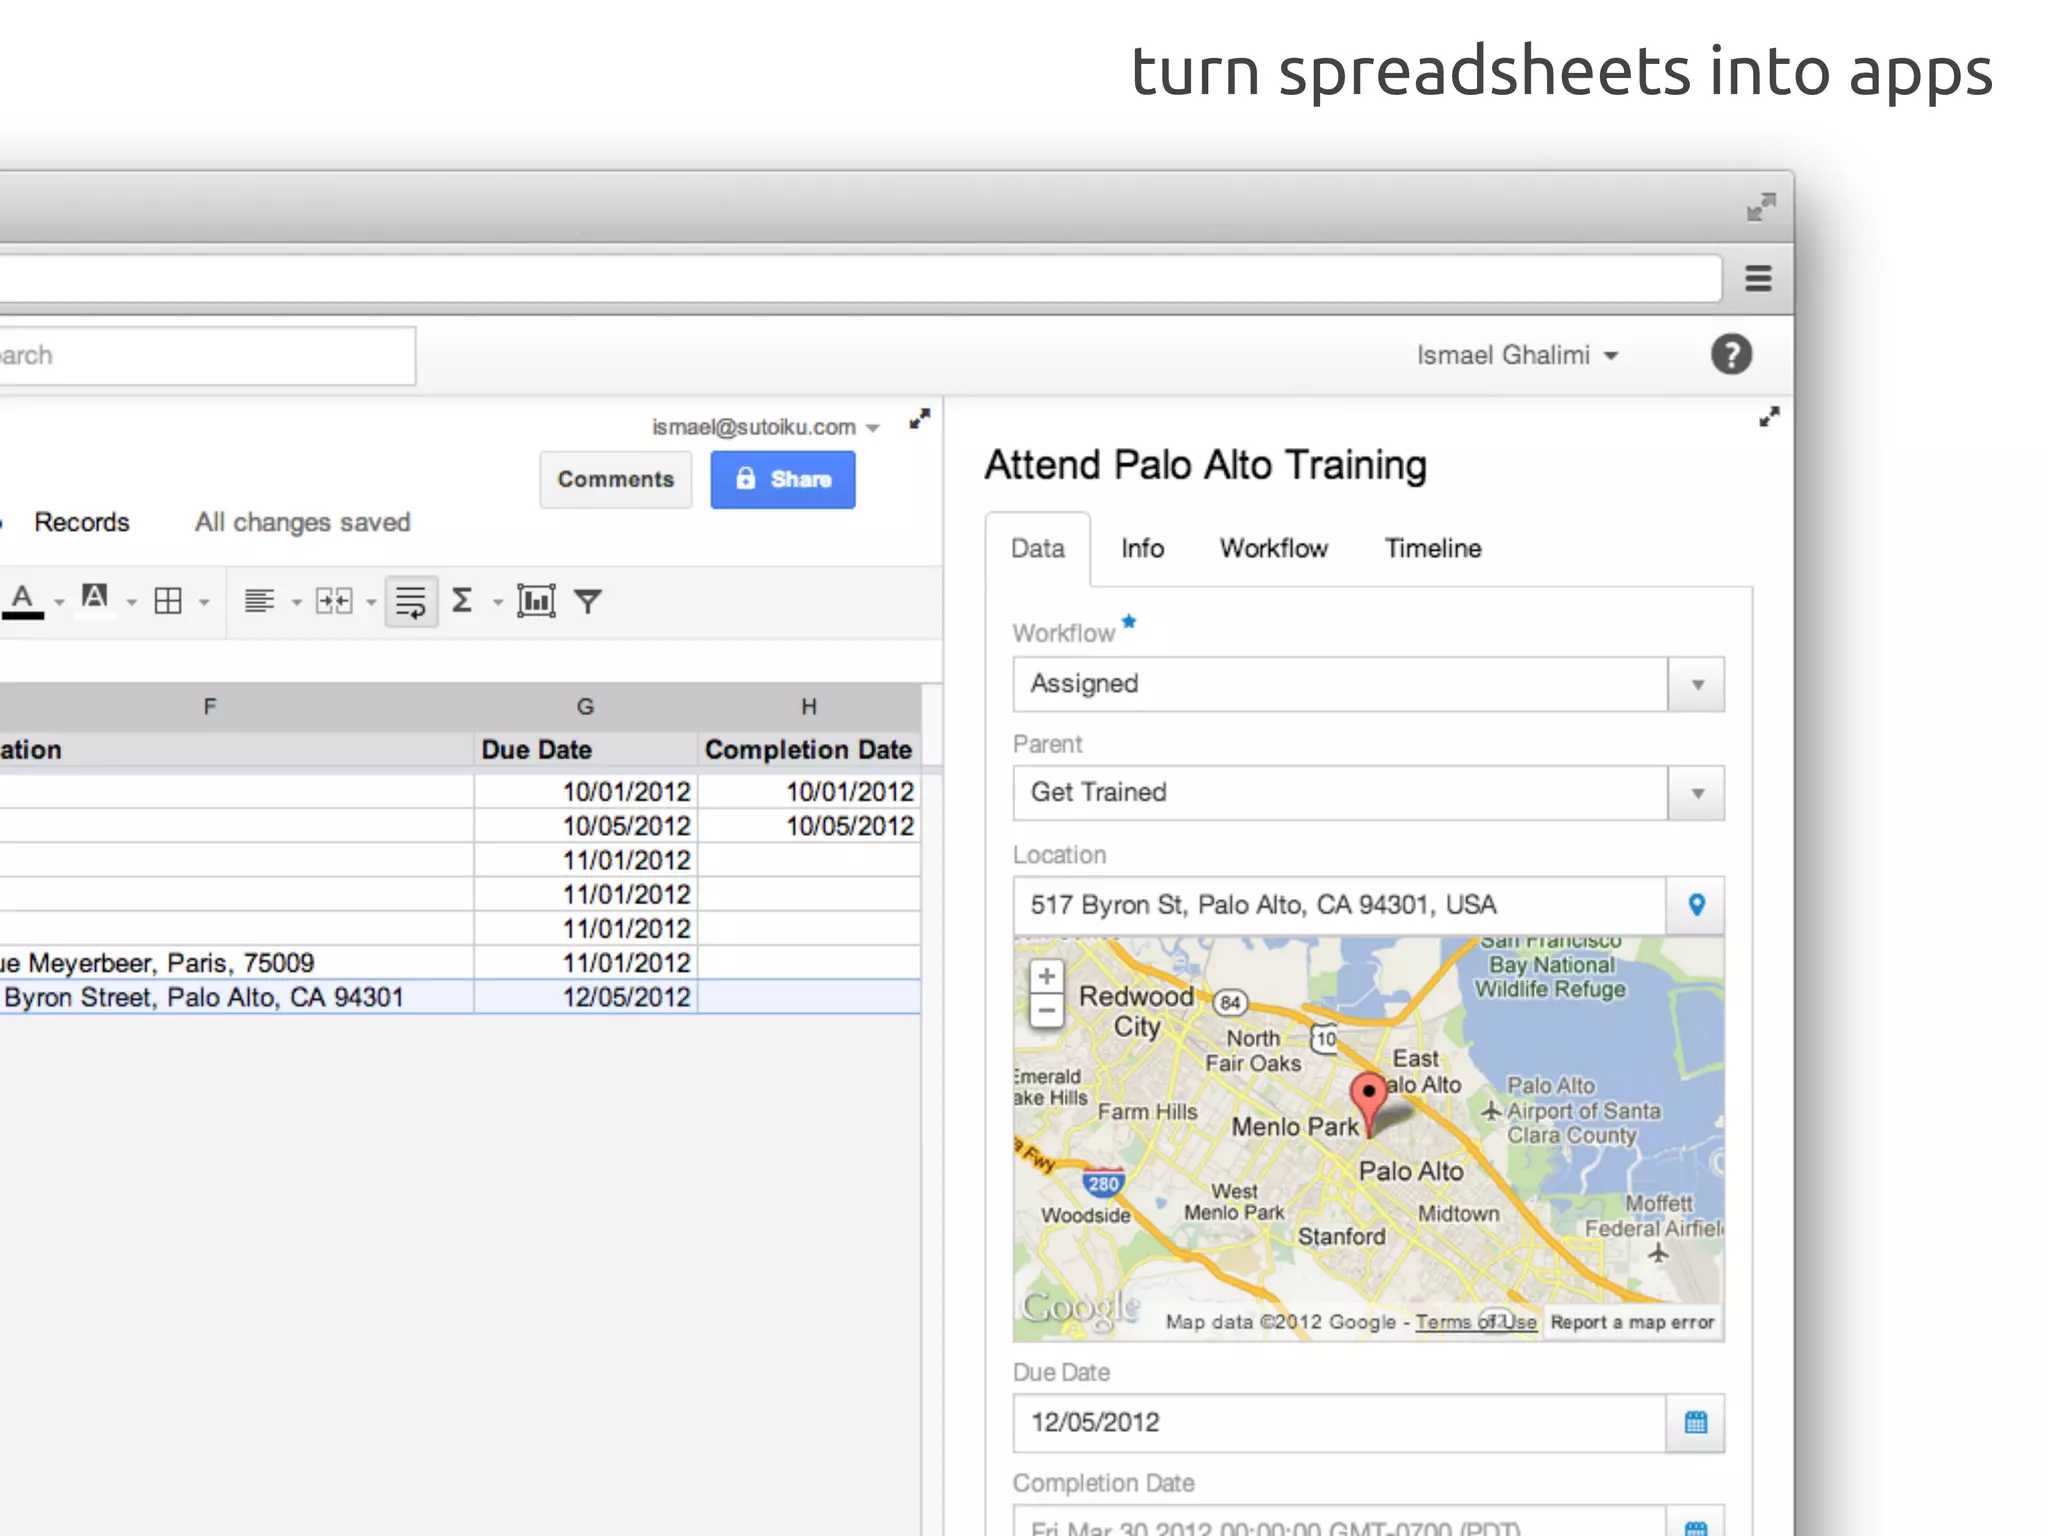This screenshot has height=1536, width=2048.
Task: Click the search input field
Action: 207,356
